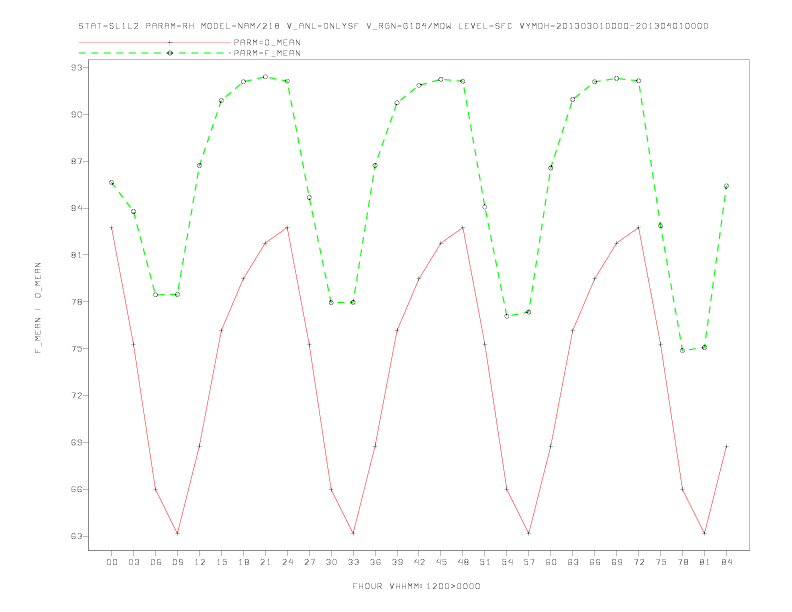Click the green F_MEAN data point at hour 00
792x612 pixels.
(x=112, y=183)
